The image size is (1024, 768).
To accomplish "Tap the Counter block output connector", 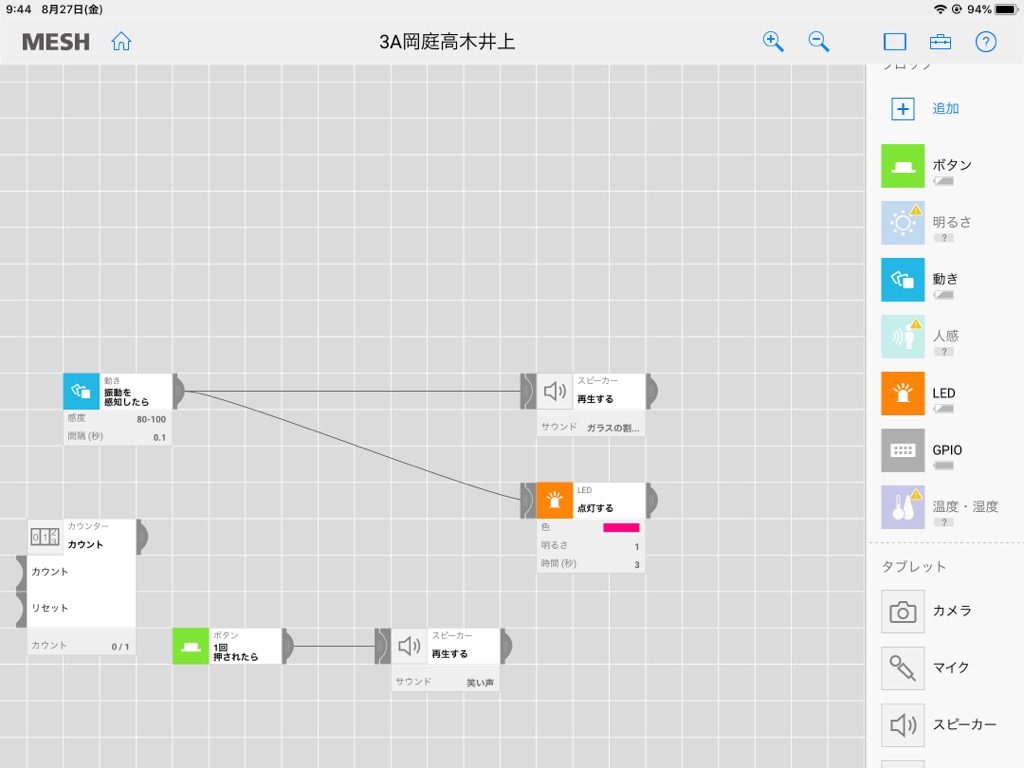I will [x=142, y=537].
